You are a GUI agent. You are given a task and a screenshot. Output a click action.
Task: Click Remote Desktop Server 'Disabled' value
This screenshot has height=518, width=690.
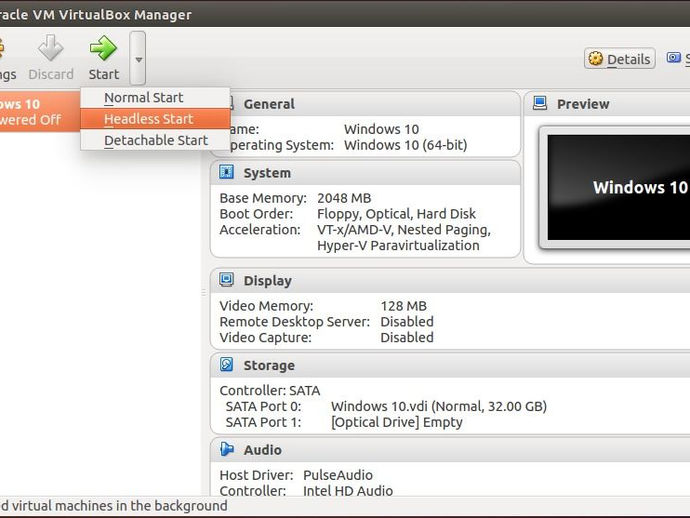click(407, 322)
